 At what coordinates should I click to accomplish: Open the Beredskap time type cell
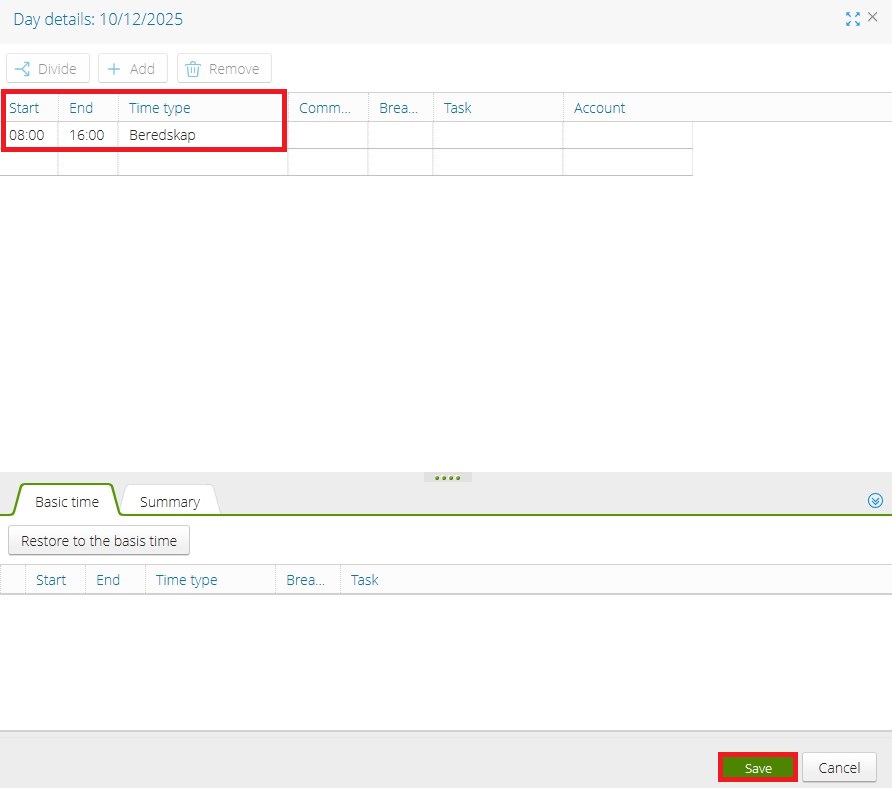pyautogui.click(x=200, y=135)
